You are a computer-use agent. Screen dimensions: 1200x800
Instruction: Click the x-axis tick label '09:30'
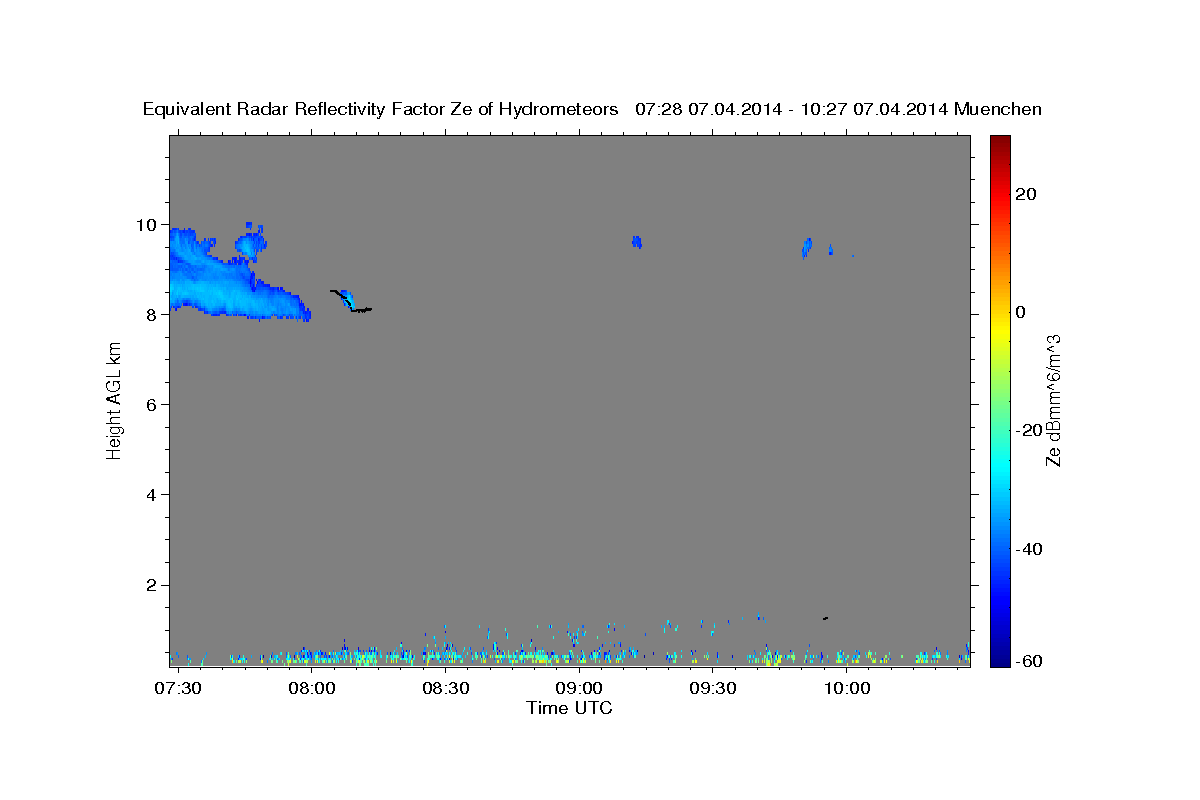(714, 689)
